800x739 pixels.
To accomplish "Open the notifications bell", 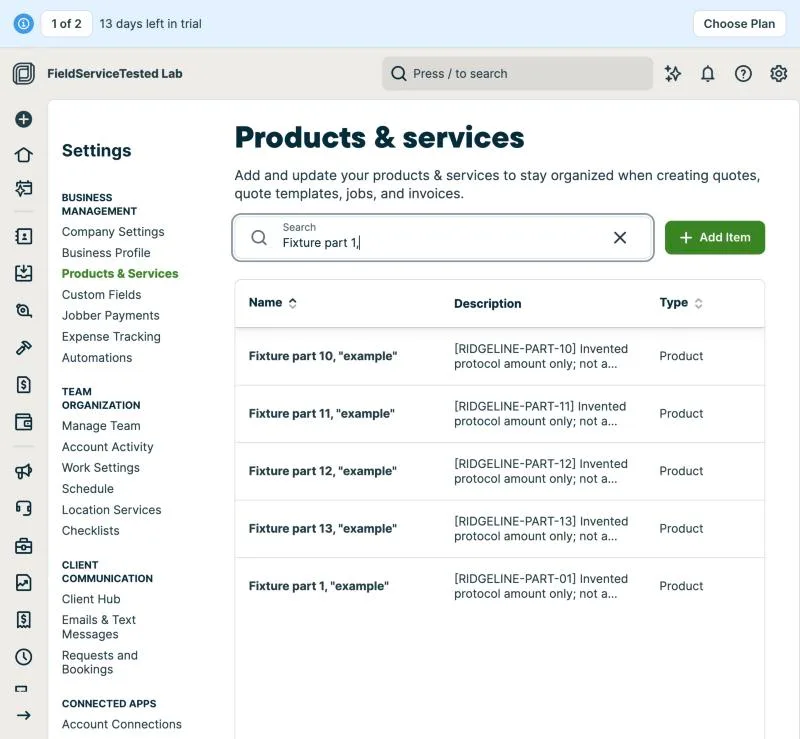I will pyautogui.click(x=708, y=73).
